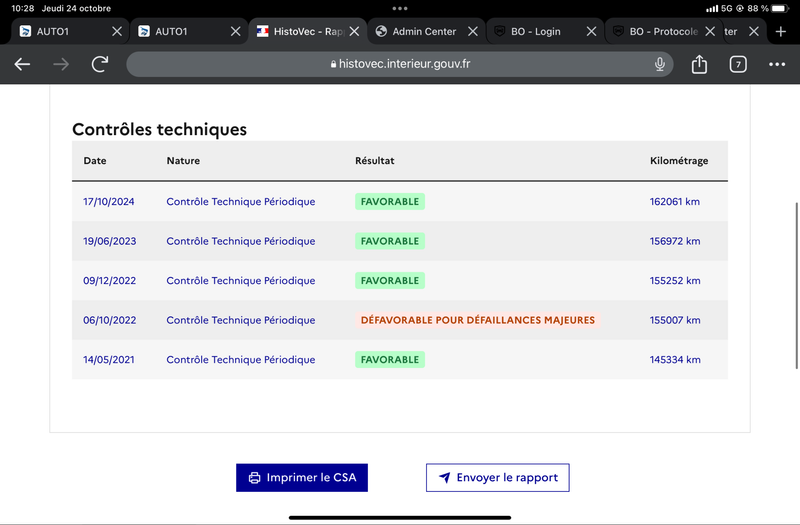The width and height of the screenshot is (800, 525).
Task: Click the 155007 km mileage value
Action: pyautogui.click(x=674, y=320)
